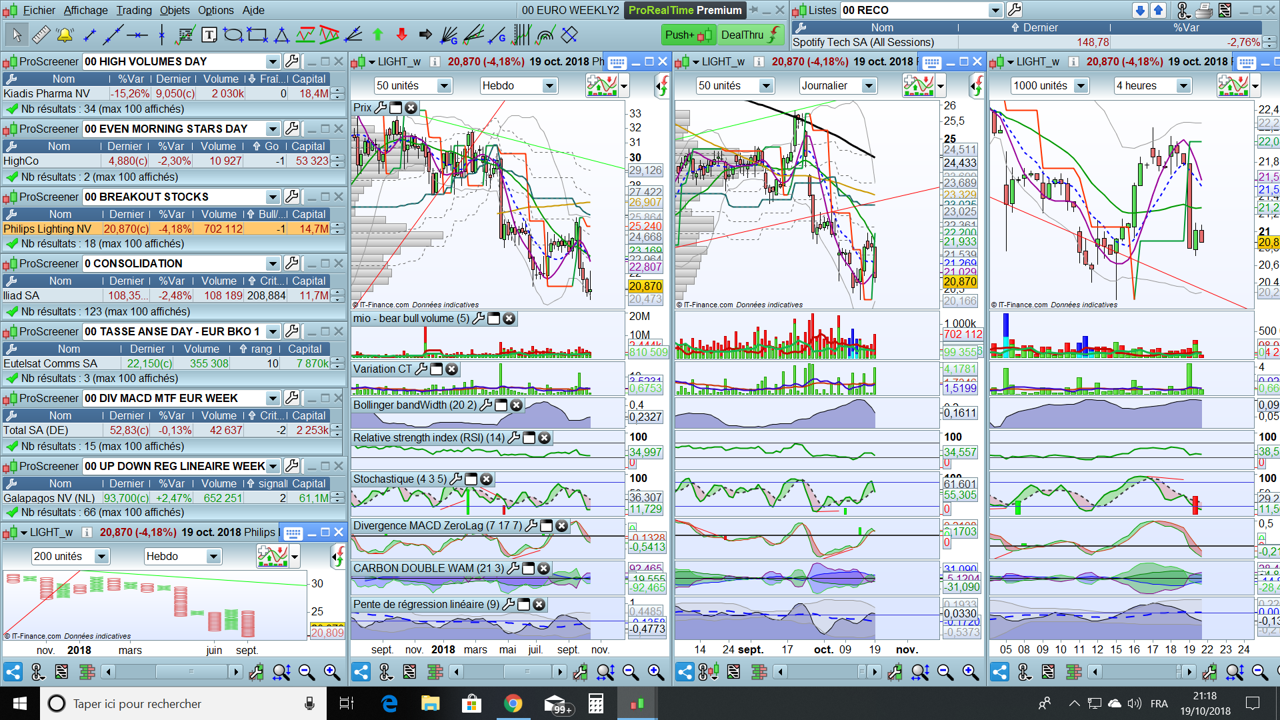Click the DealThru button
The image size is (1280, 720).
[x=749, y=35]
